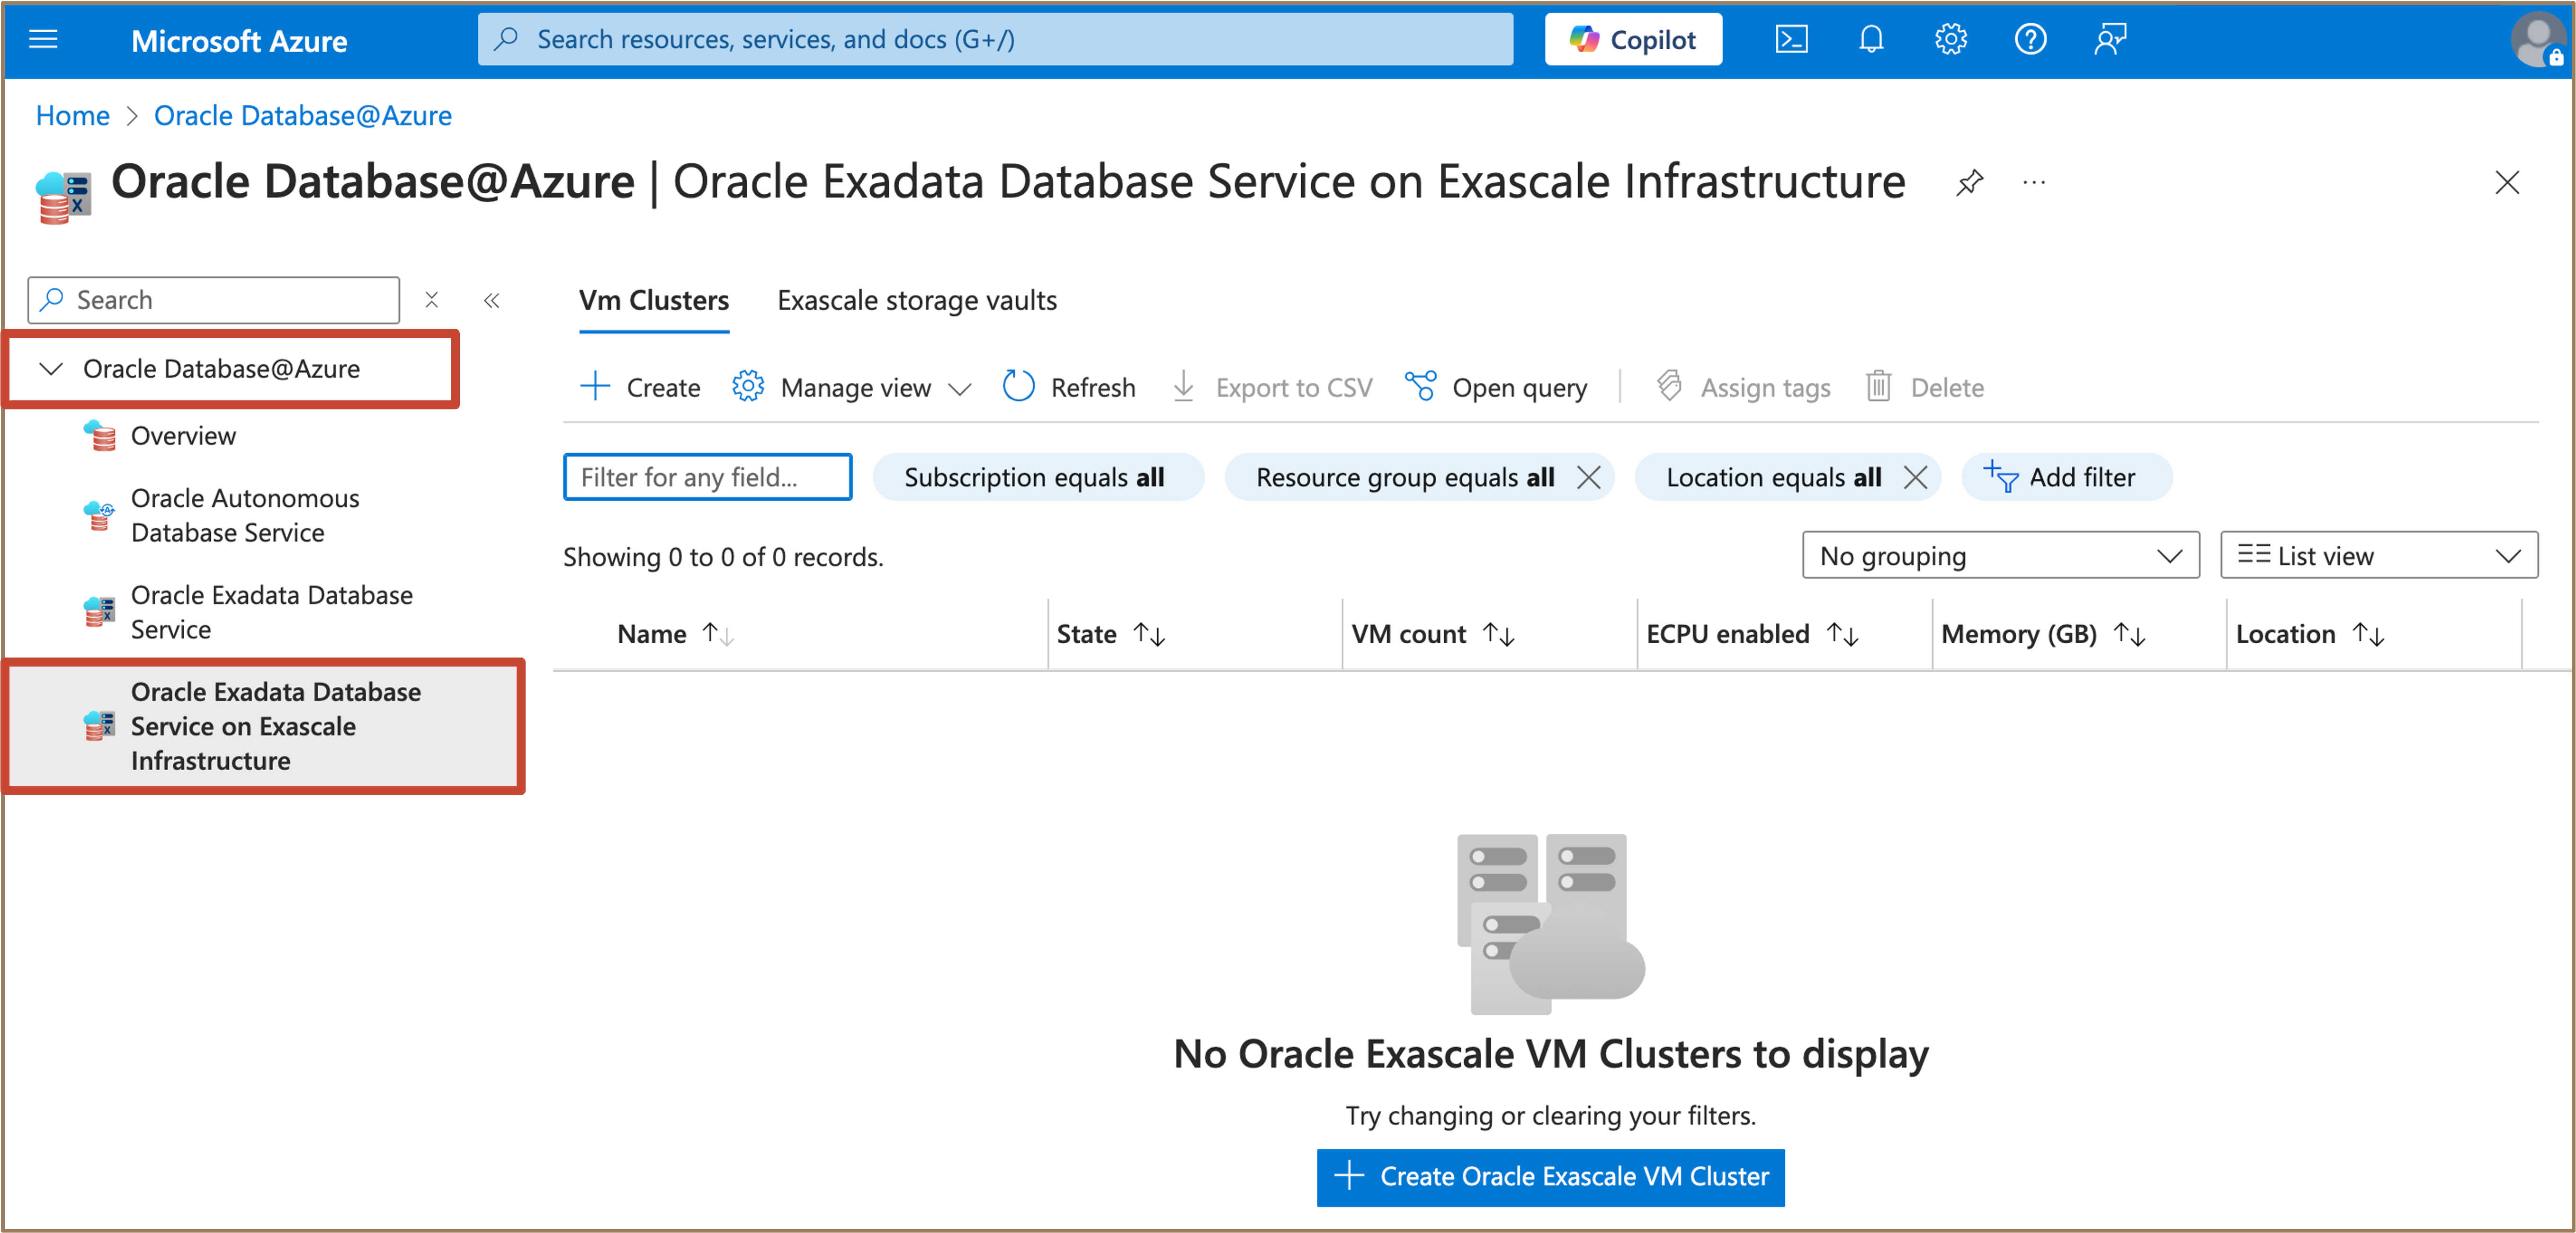Screen dimensions: 2576x1233
Task: Collapse the sidebar with the double chevron
Action: pyautogui.click(x=491, y=300)
